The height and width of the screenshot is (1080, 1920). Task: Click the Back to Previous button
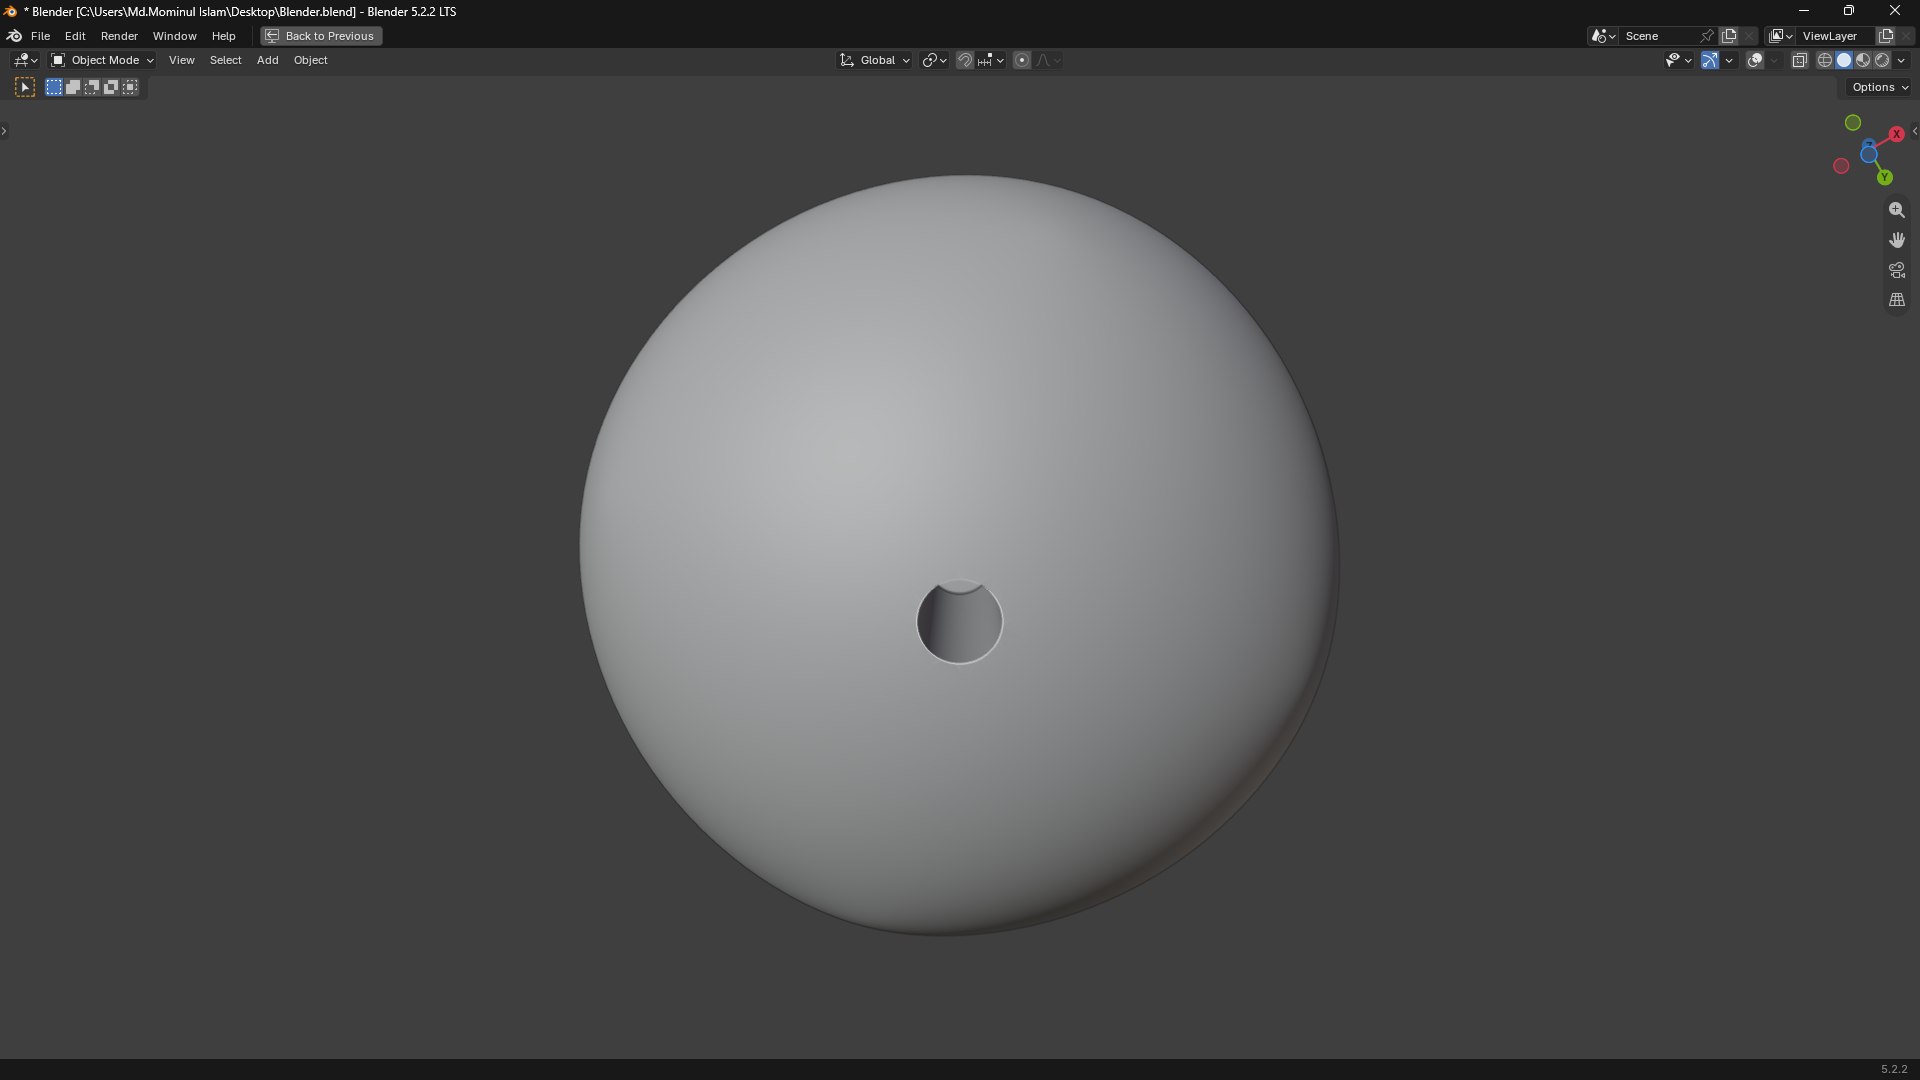click(321, 36)
